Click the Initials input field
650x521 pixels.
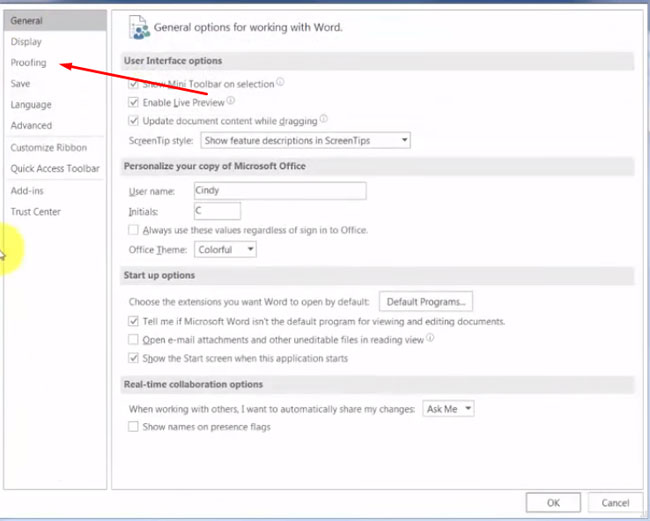point(217,211)
